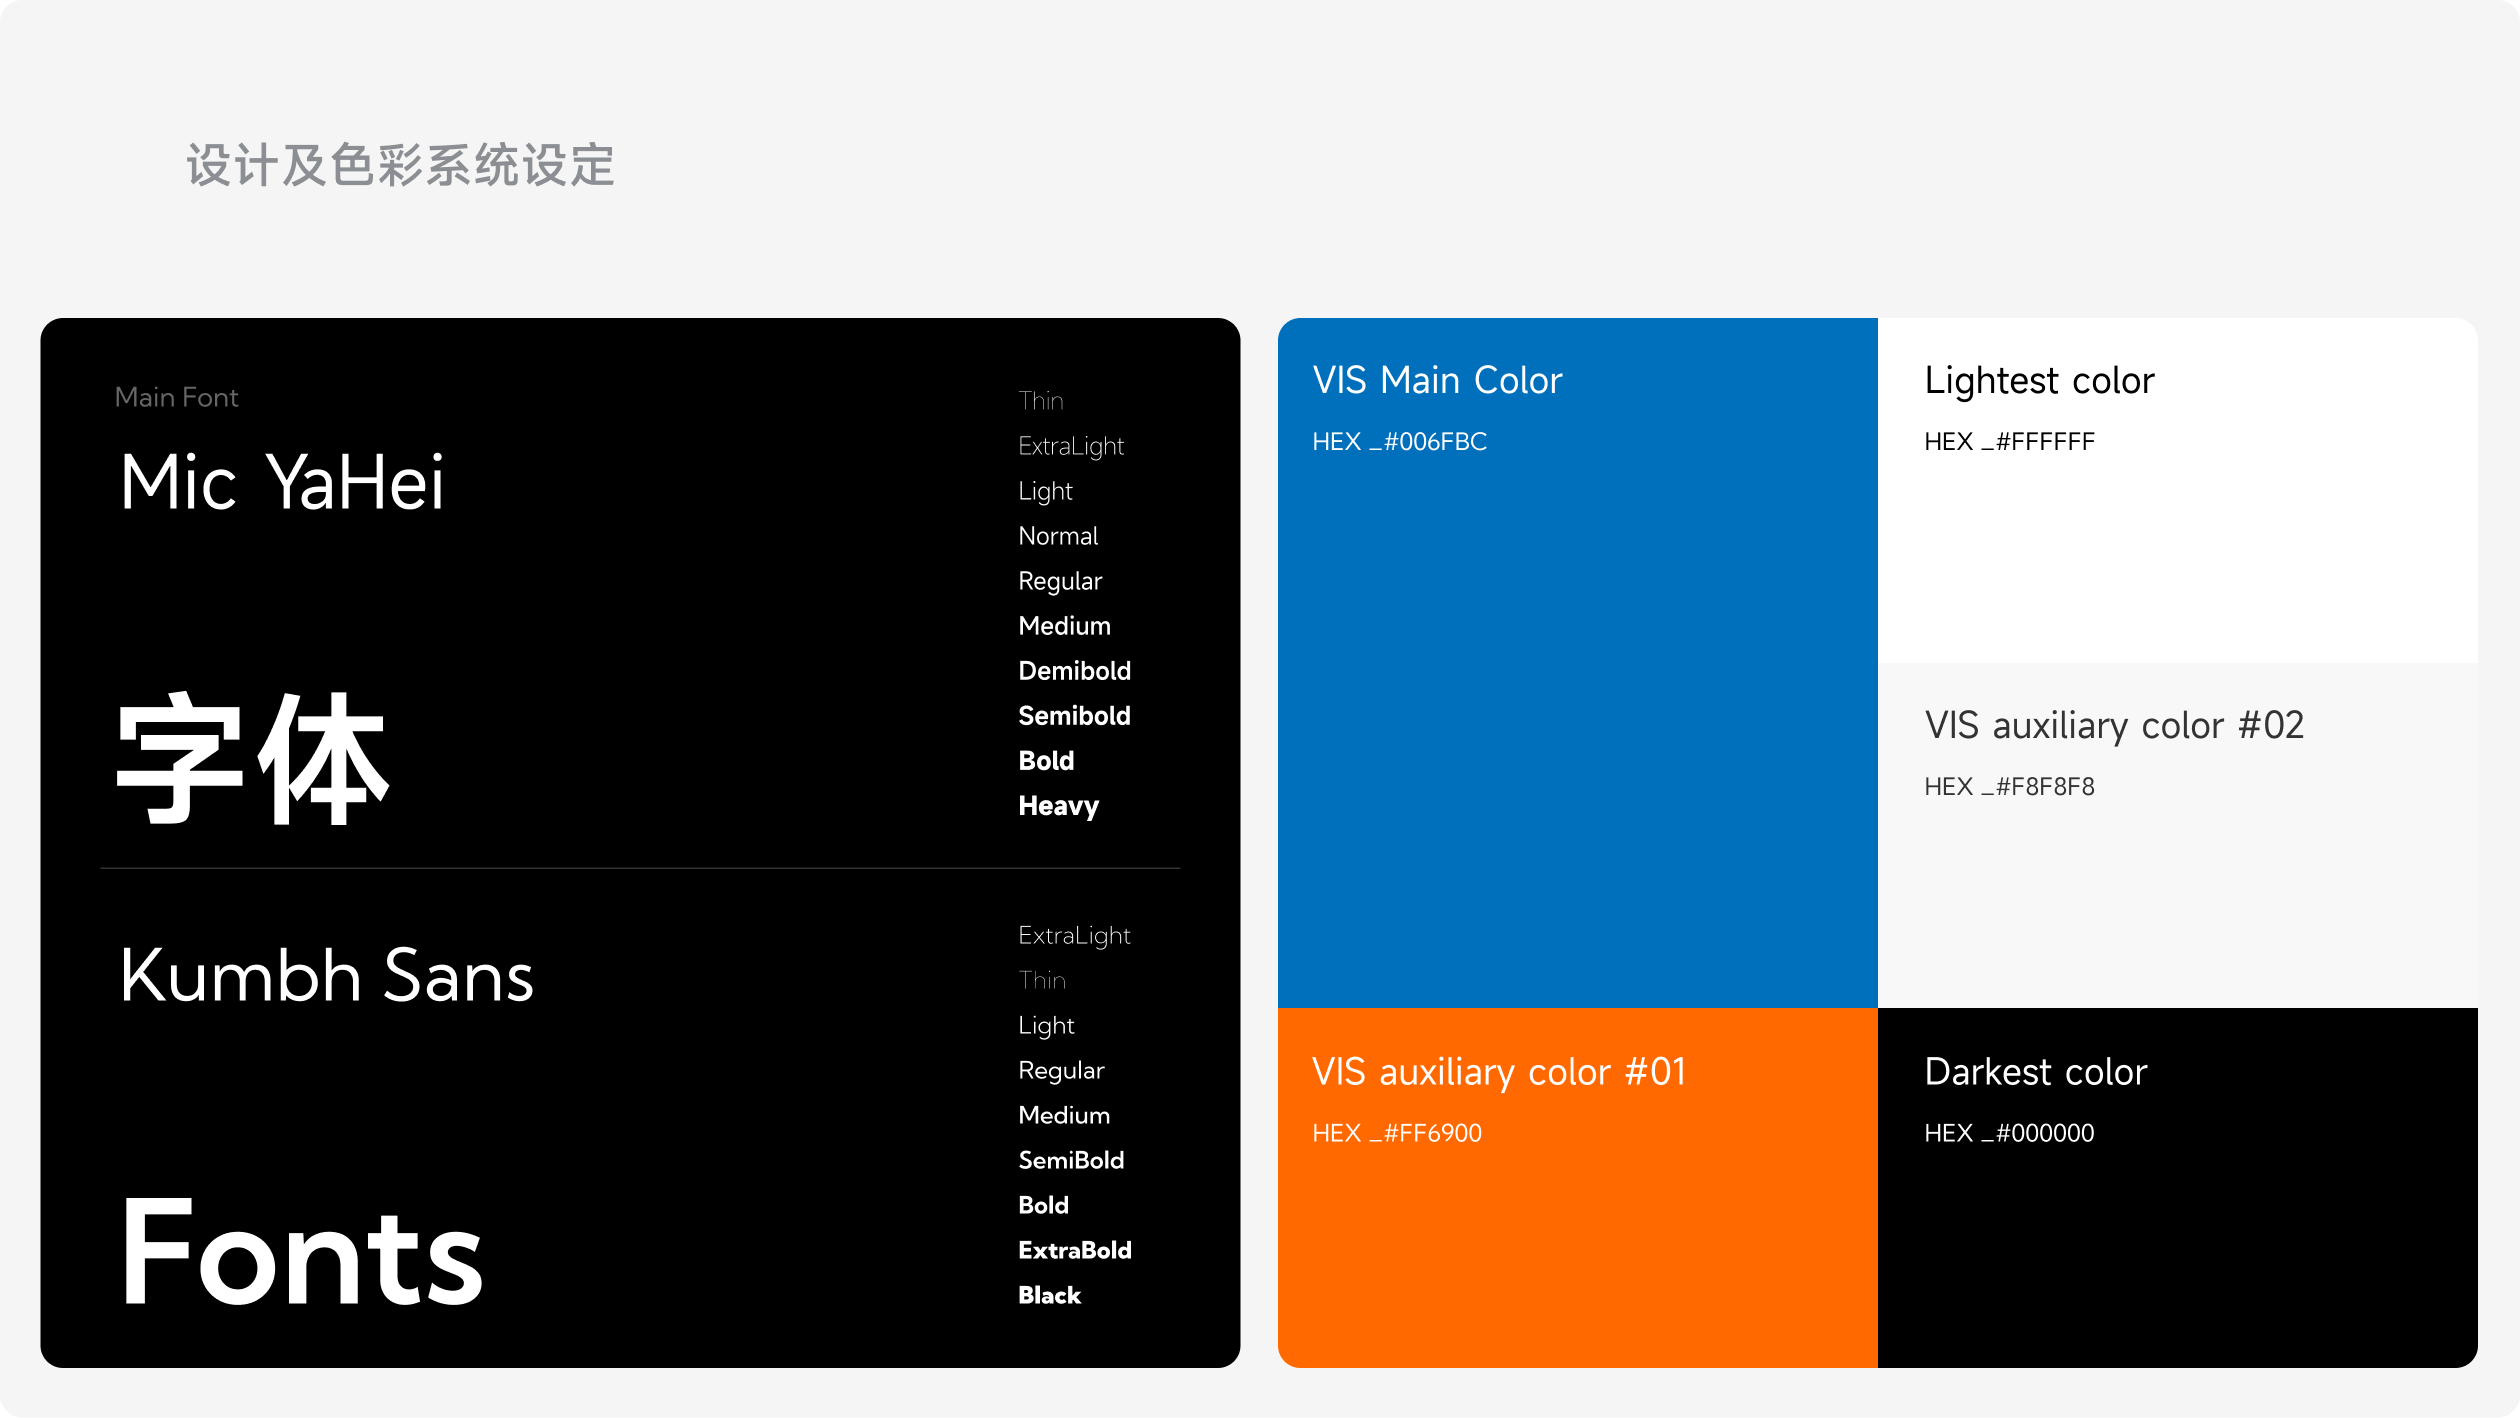Image resolution: width=2520 pixels, height=1418 pixels.
Task: Select the Mic YaHei font name
Action: 281,482
